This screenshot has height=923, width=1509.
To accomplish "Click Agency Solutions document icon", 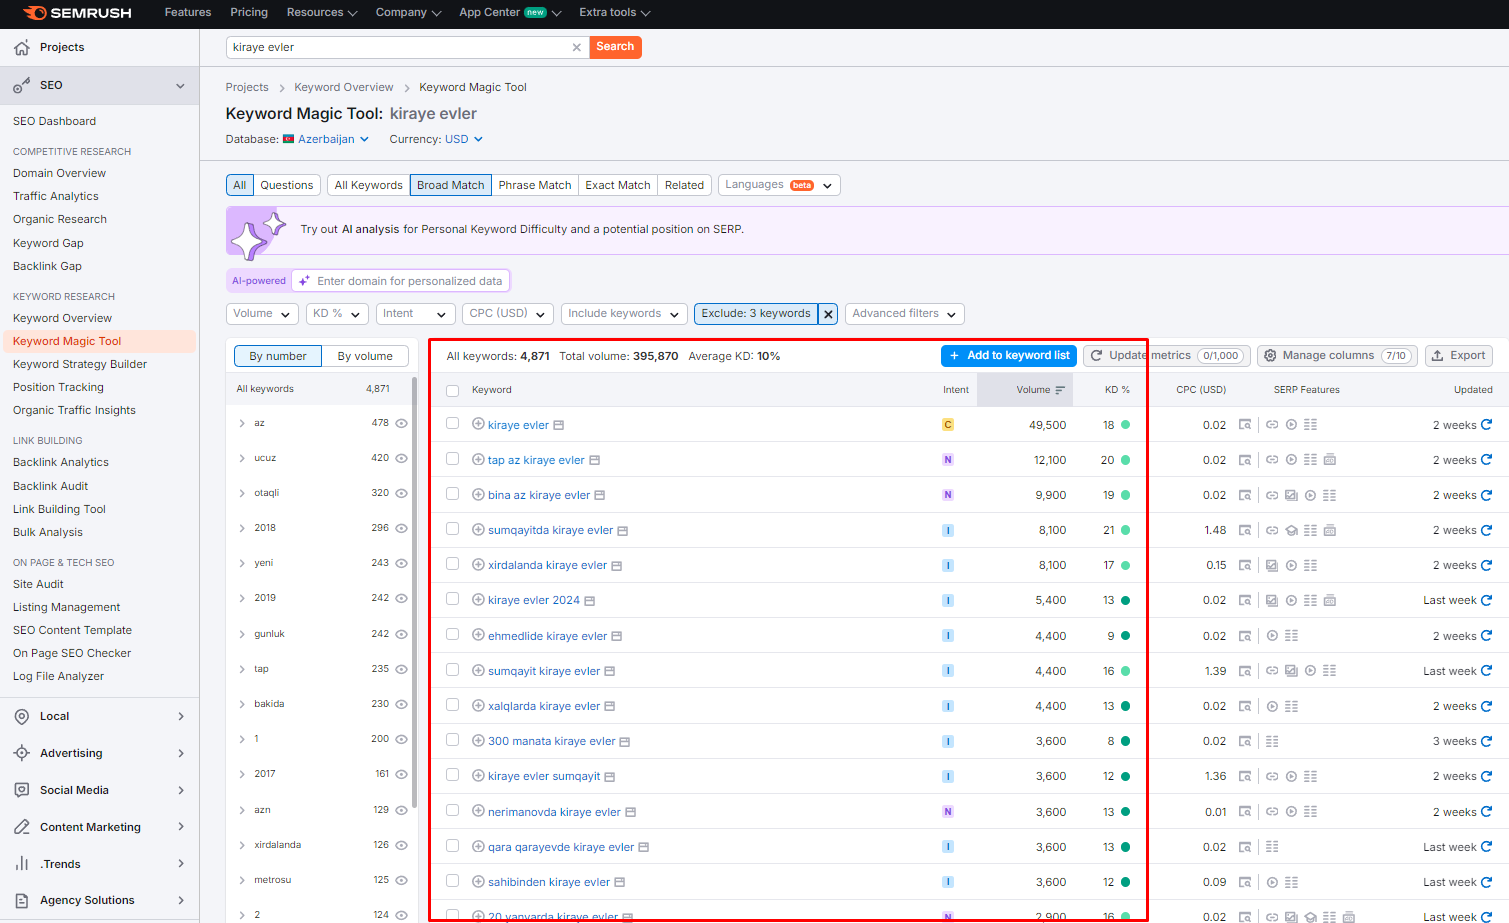I will coord(21,900).
